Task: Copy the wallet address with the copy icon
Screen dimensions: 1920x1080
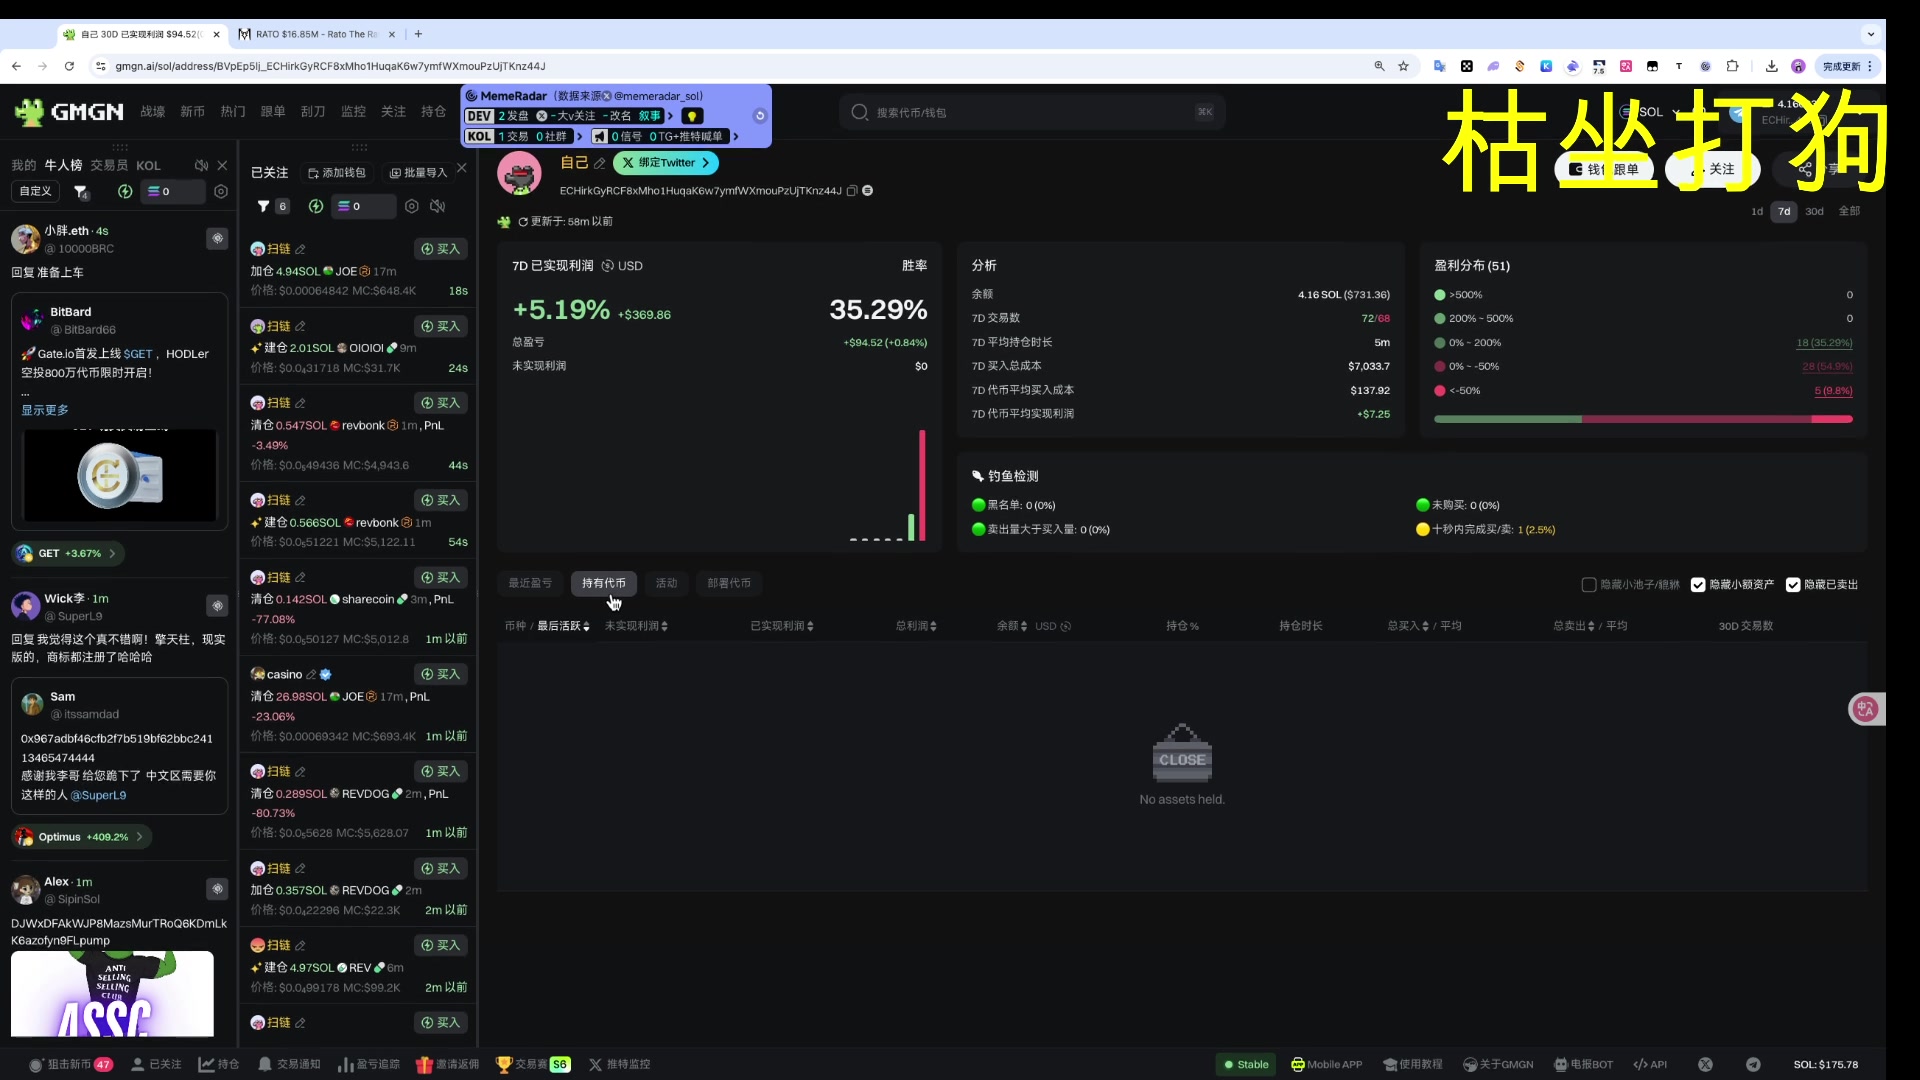Action: tap(852, 191)
